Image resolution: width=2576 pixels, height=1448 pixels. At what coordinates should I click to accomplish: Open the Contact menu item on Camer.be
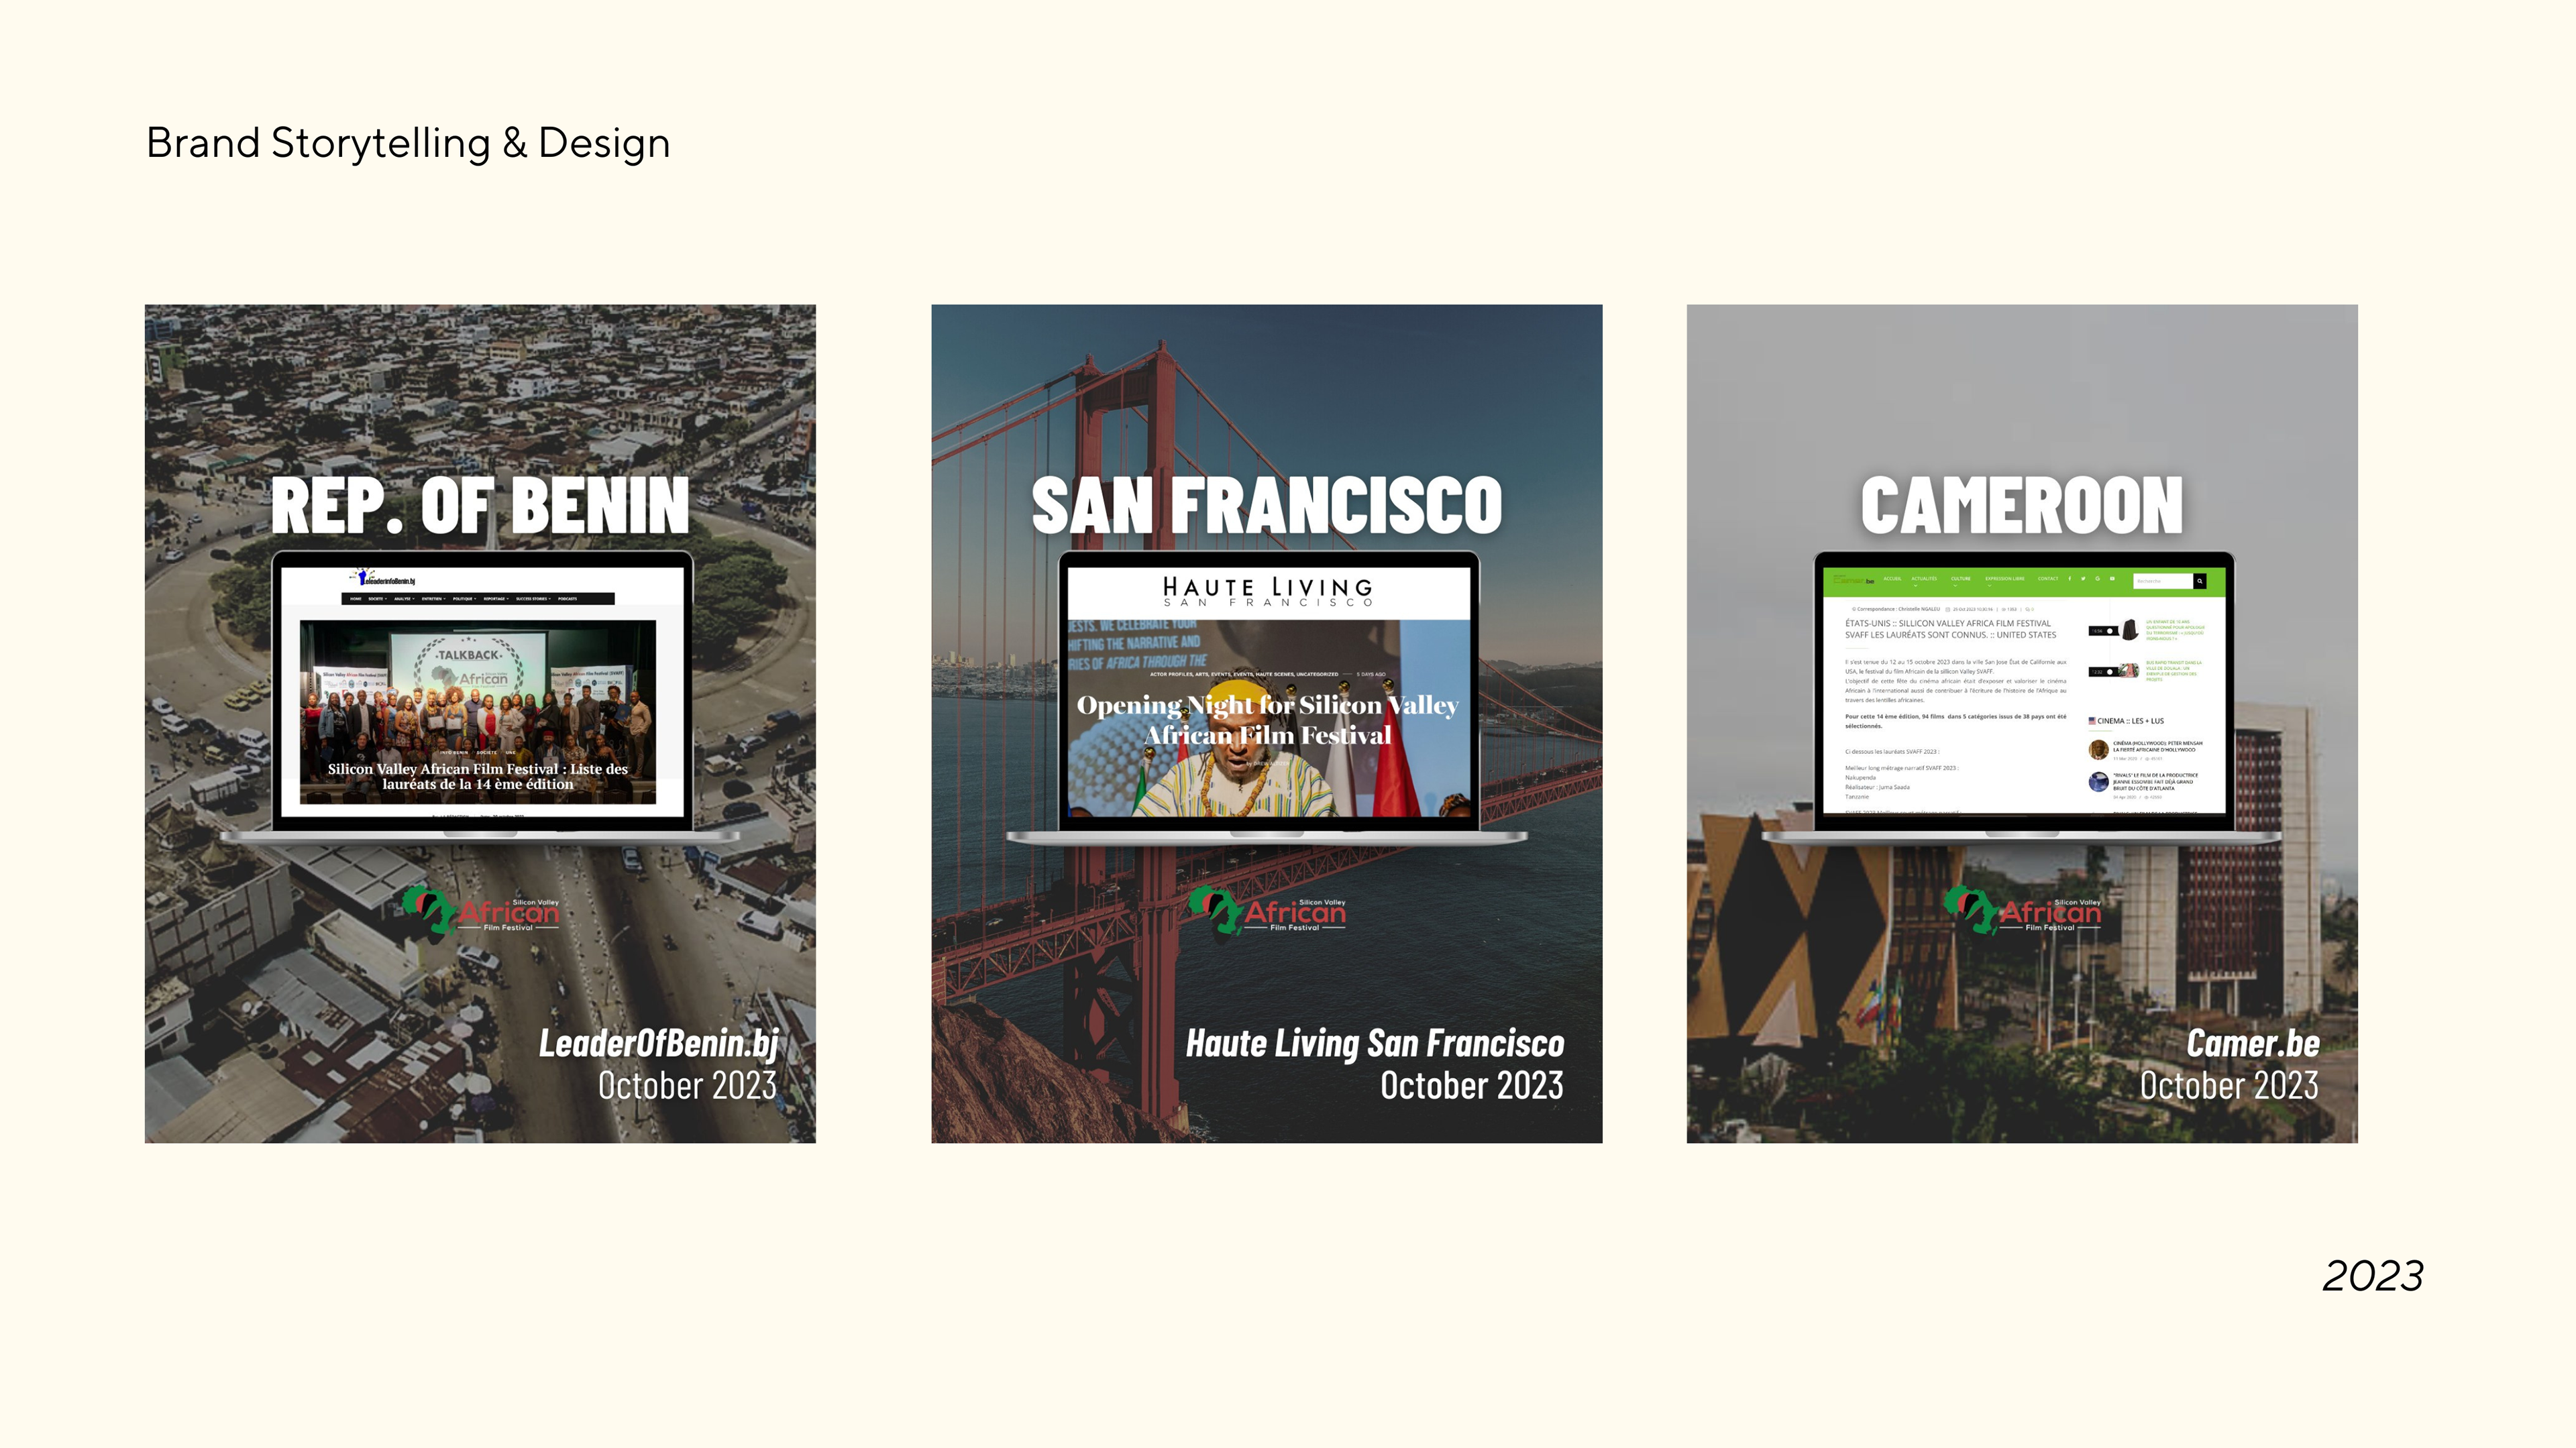click(2048, 579)
